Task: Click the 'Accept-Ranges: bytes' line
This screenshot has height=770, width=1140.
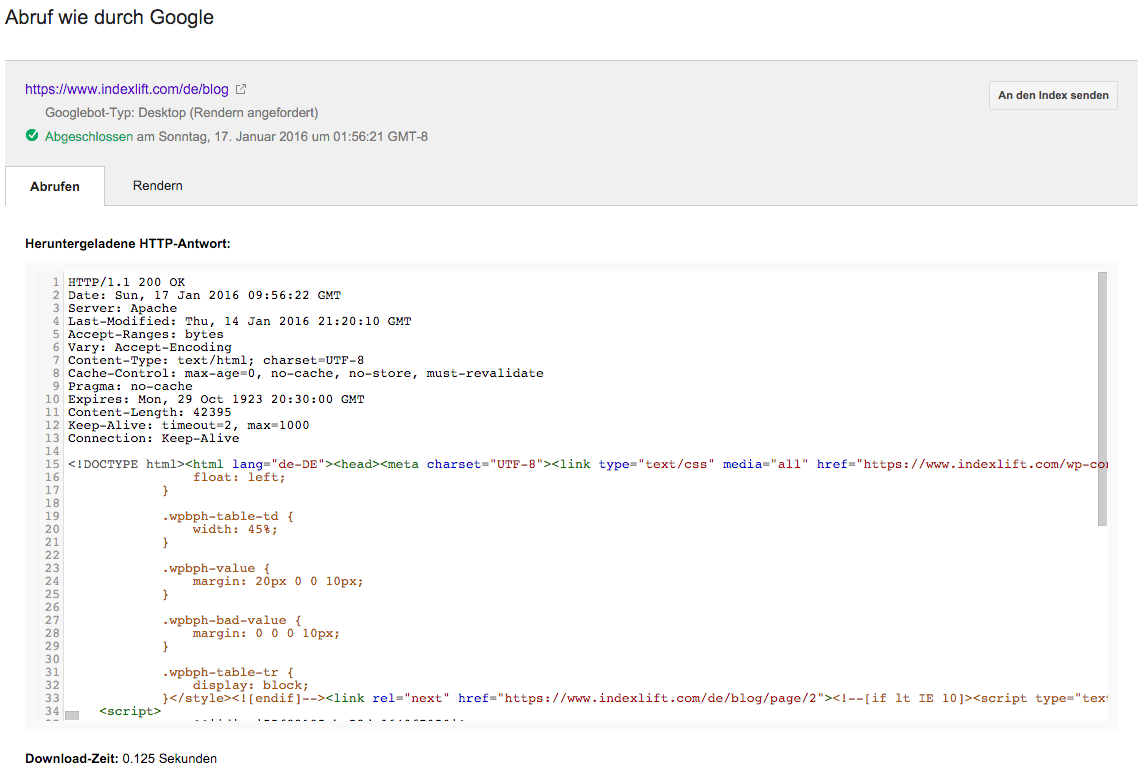Action: (x=145, y=334)
